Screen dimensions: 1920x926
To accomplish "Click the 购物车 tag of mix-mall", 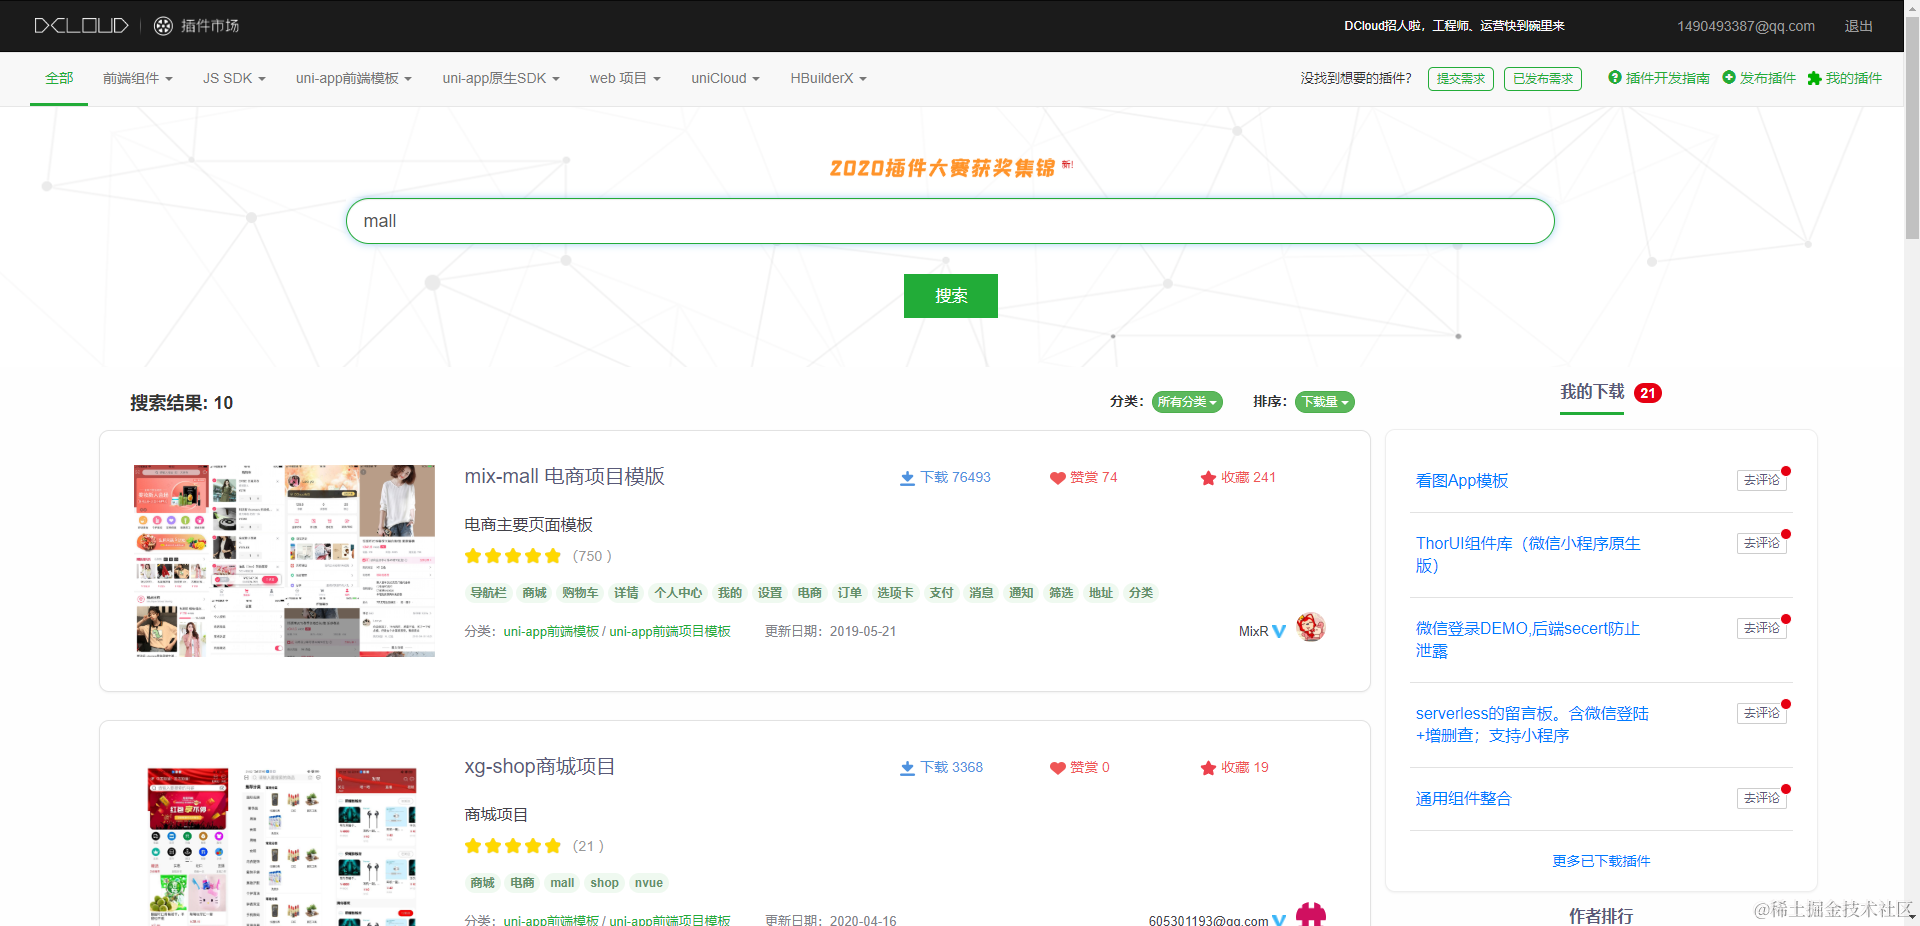I will [x=580, y=593].
